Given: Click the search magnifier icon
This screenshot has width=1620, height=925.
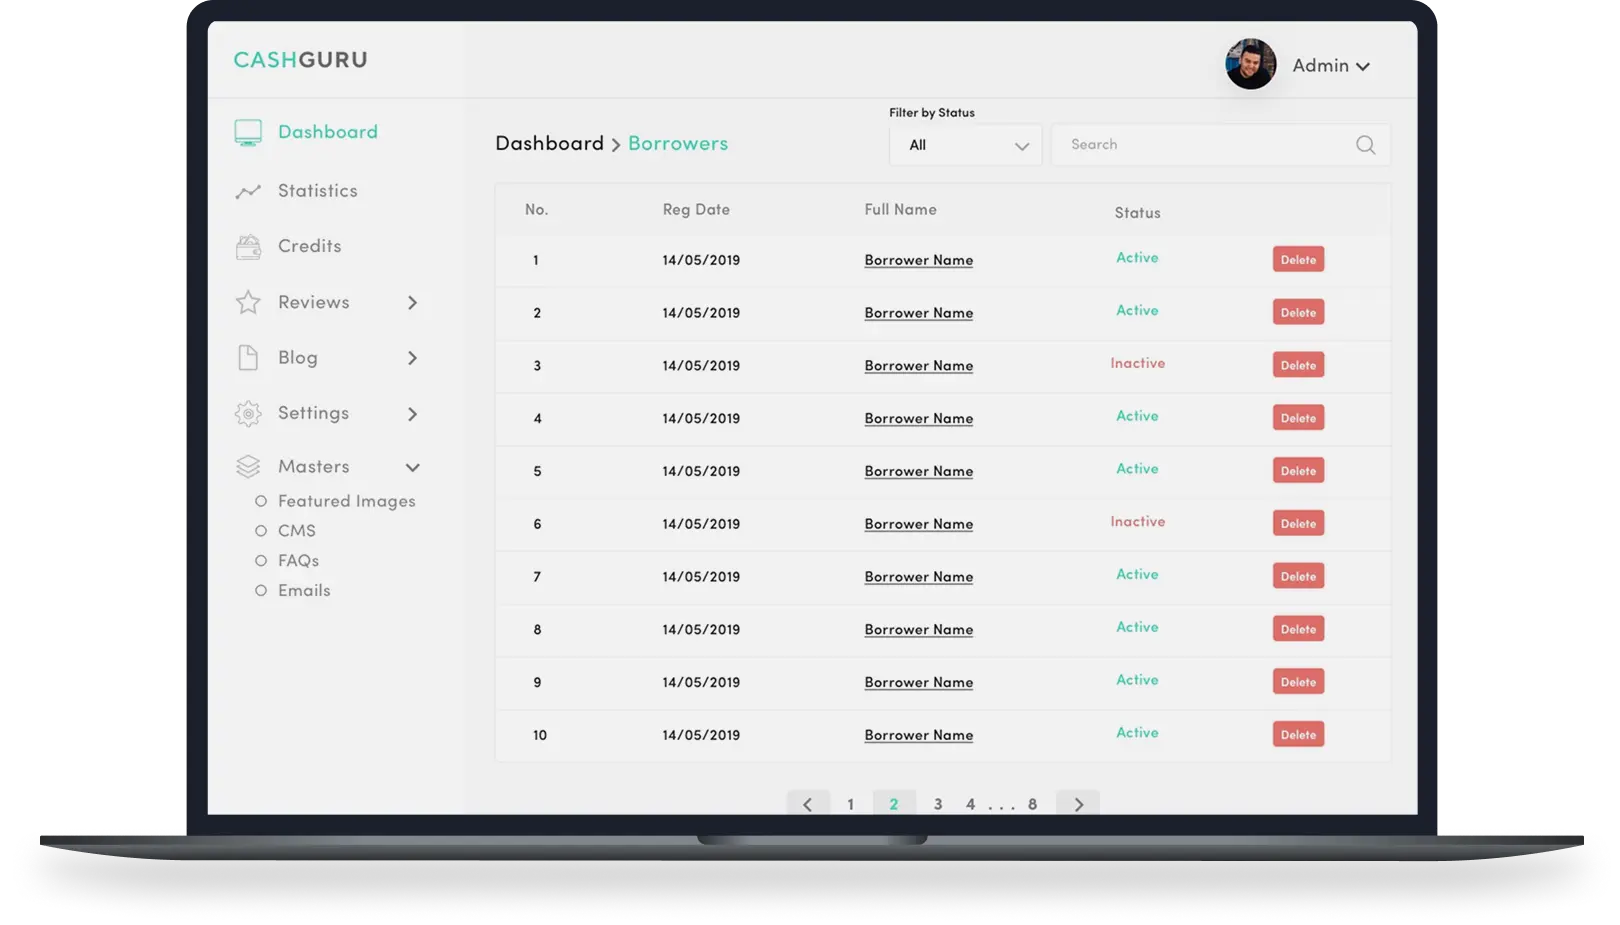Looking at the screenshot, I should [1365, 144].
